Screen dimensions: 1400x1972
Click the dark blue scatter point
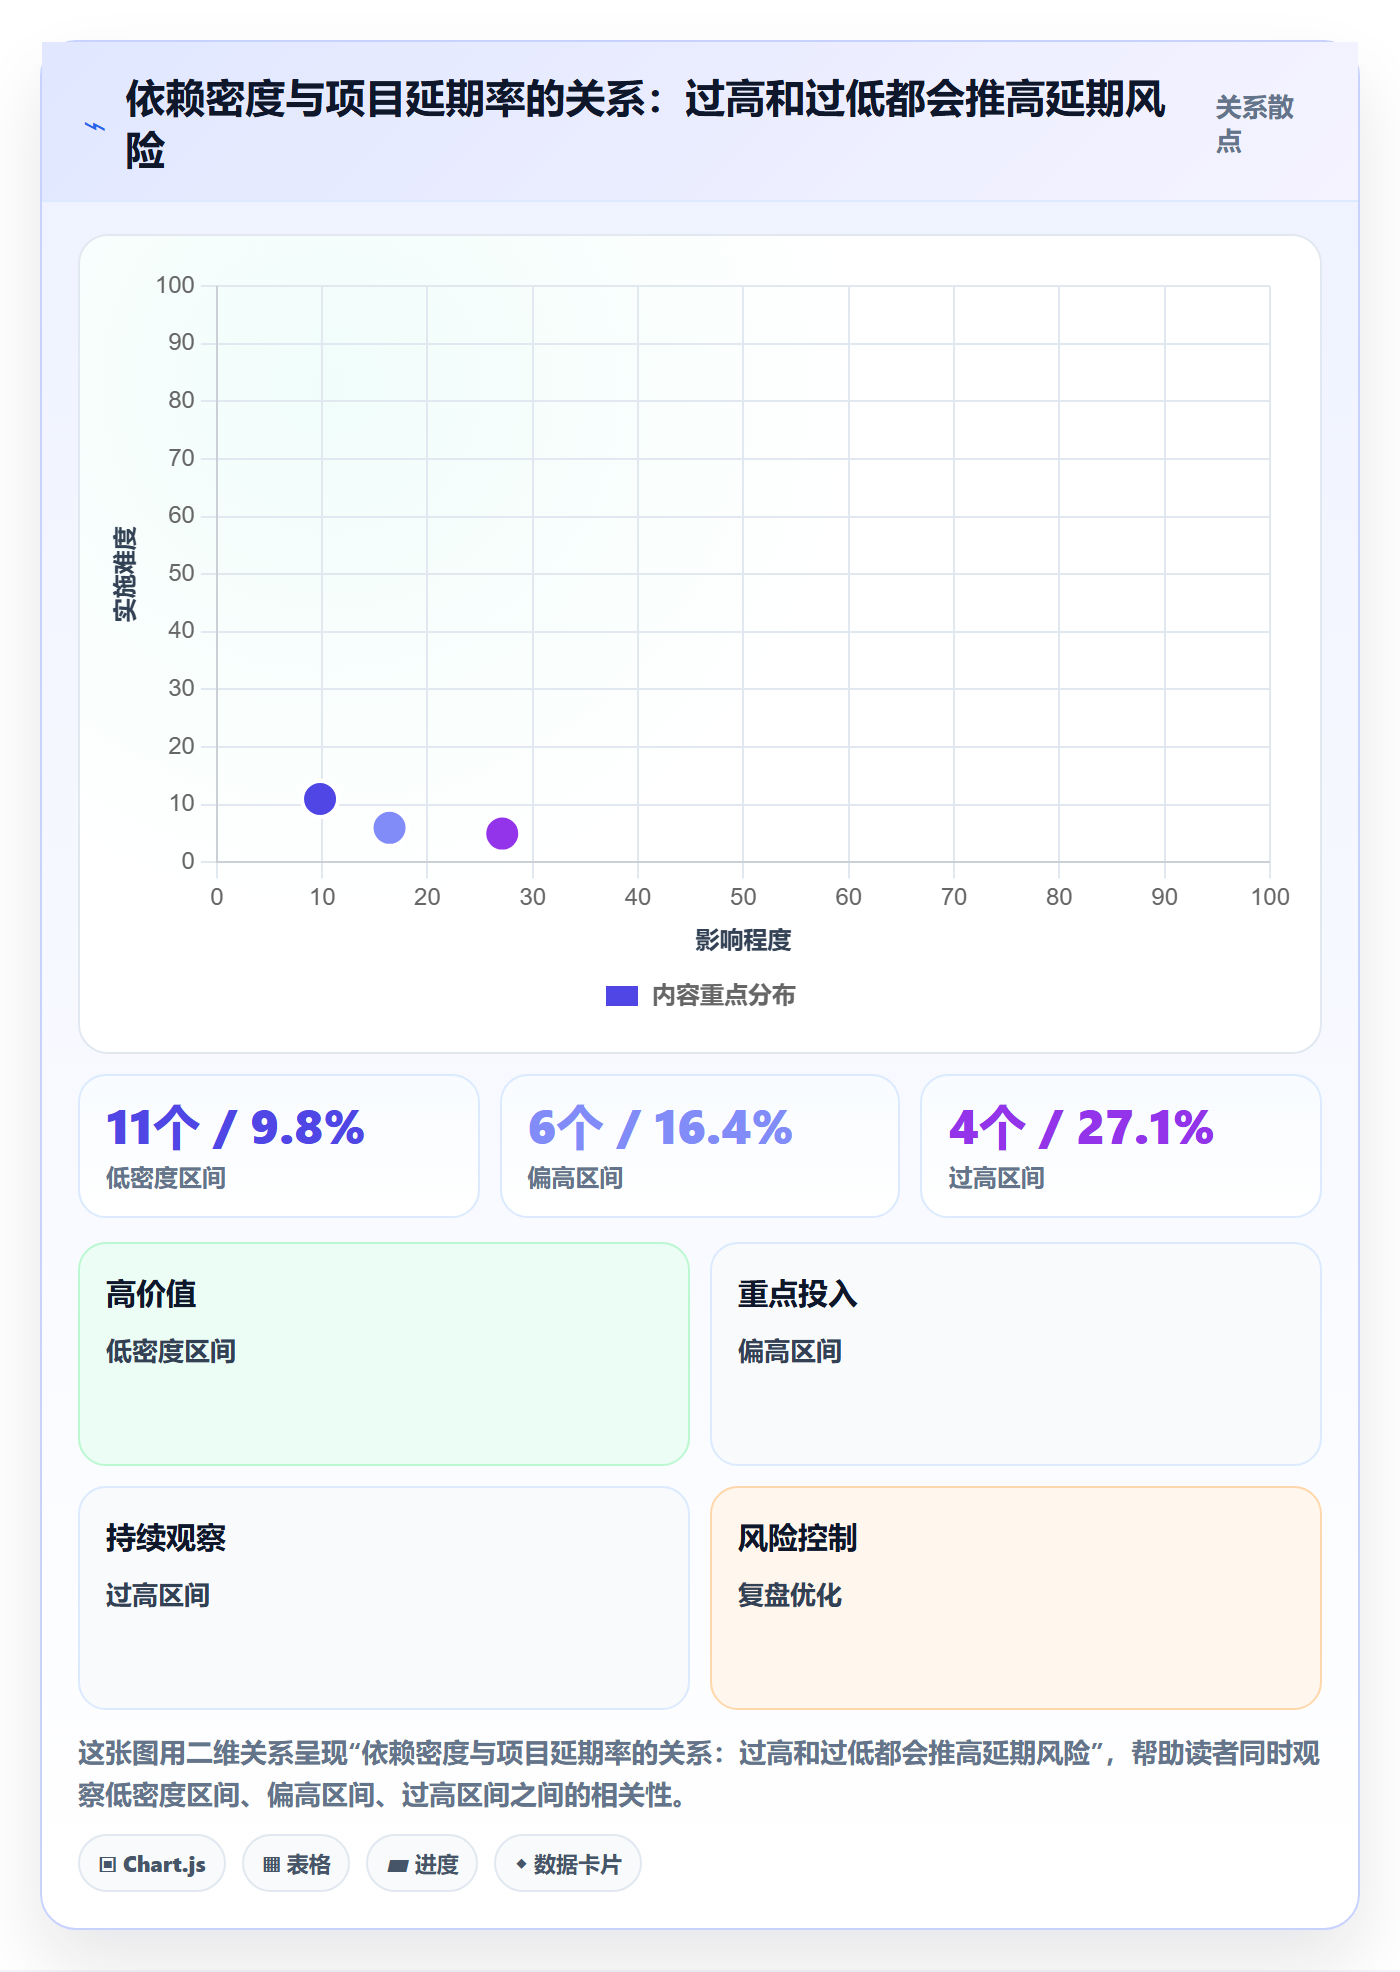pyautogui.click(x=320, y=799)
